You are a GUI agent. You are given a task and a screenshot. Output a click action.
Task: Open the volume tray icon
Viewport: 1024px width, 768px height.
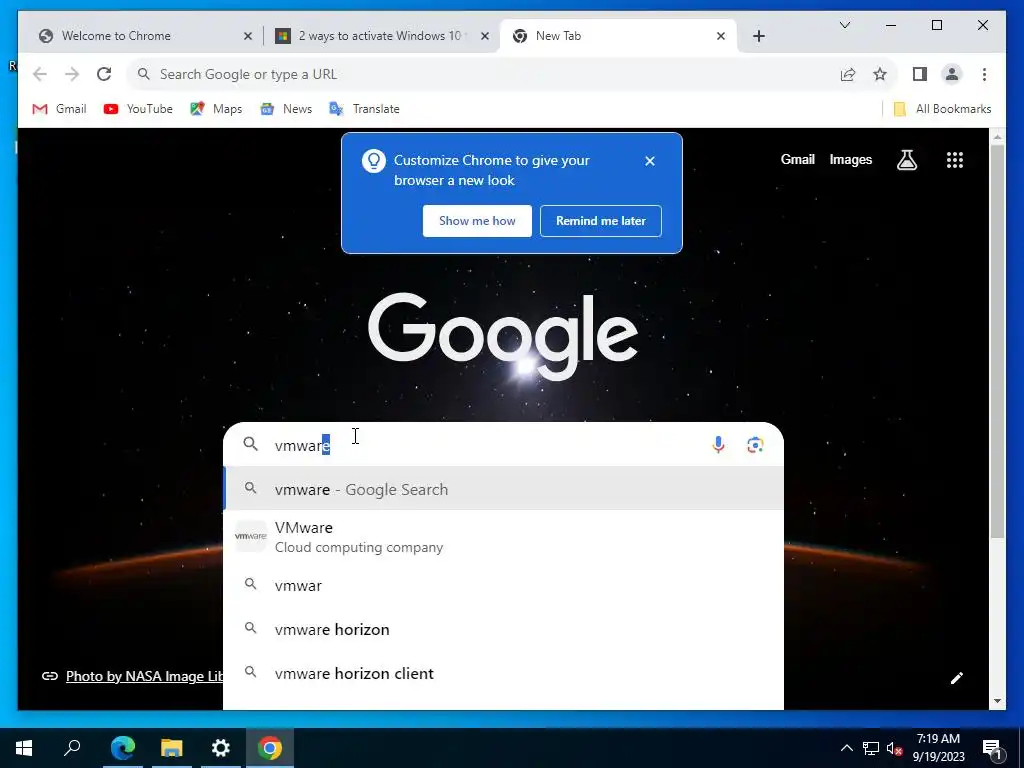[x=895, y=748]
